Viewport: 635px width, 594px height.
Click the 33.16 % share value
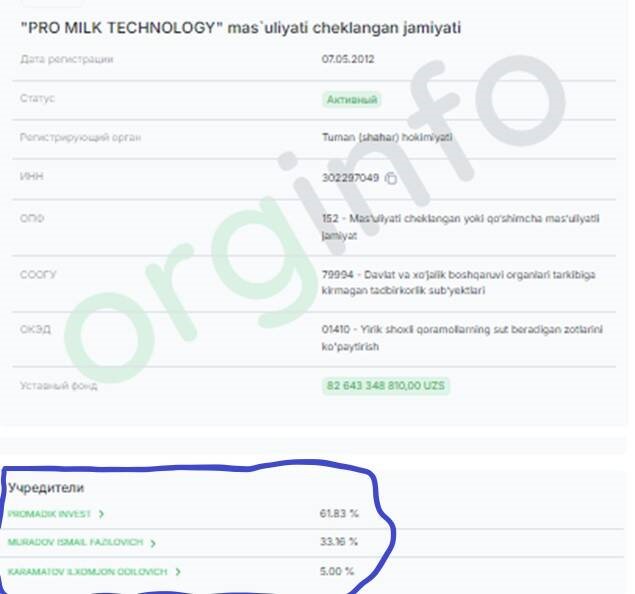[x=339, y=542]
